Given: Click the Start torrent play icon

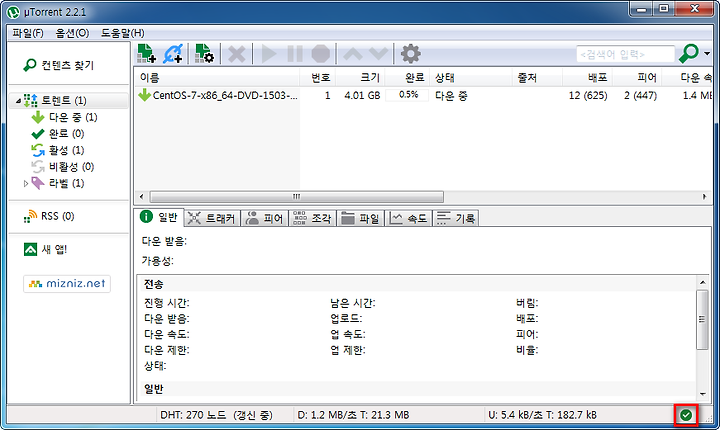Looking at the screenshot, I should coord(269,54).
